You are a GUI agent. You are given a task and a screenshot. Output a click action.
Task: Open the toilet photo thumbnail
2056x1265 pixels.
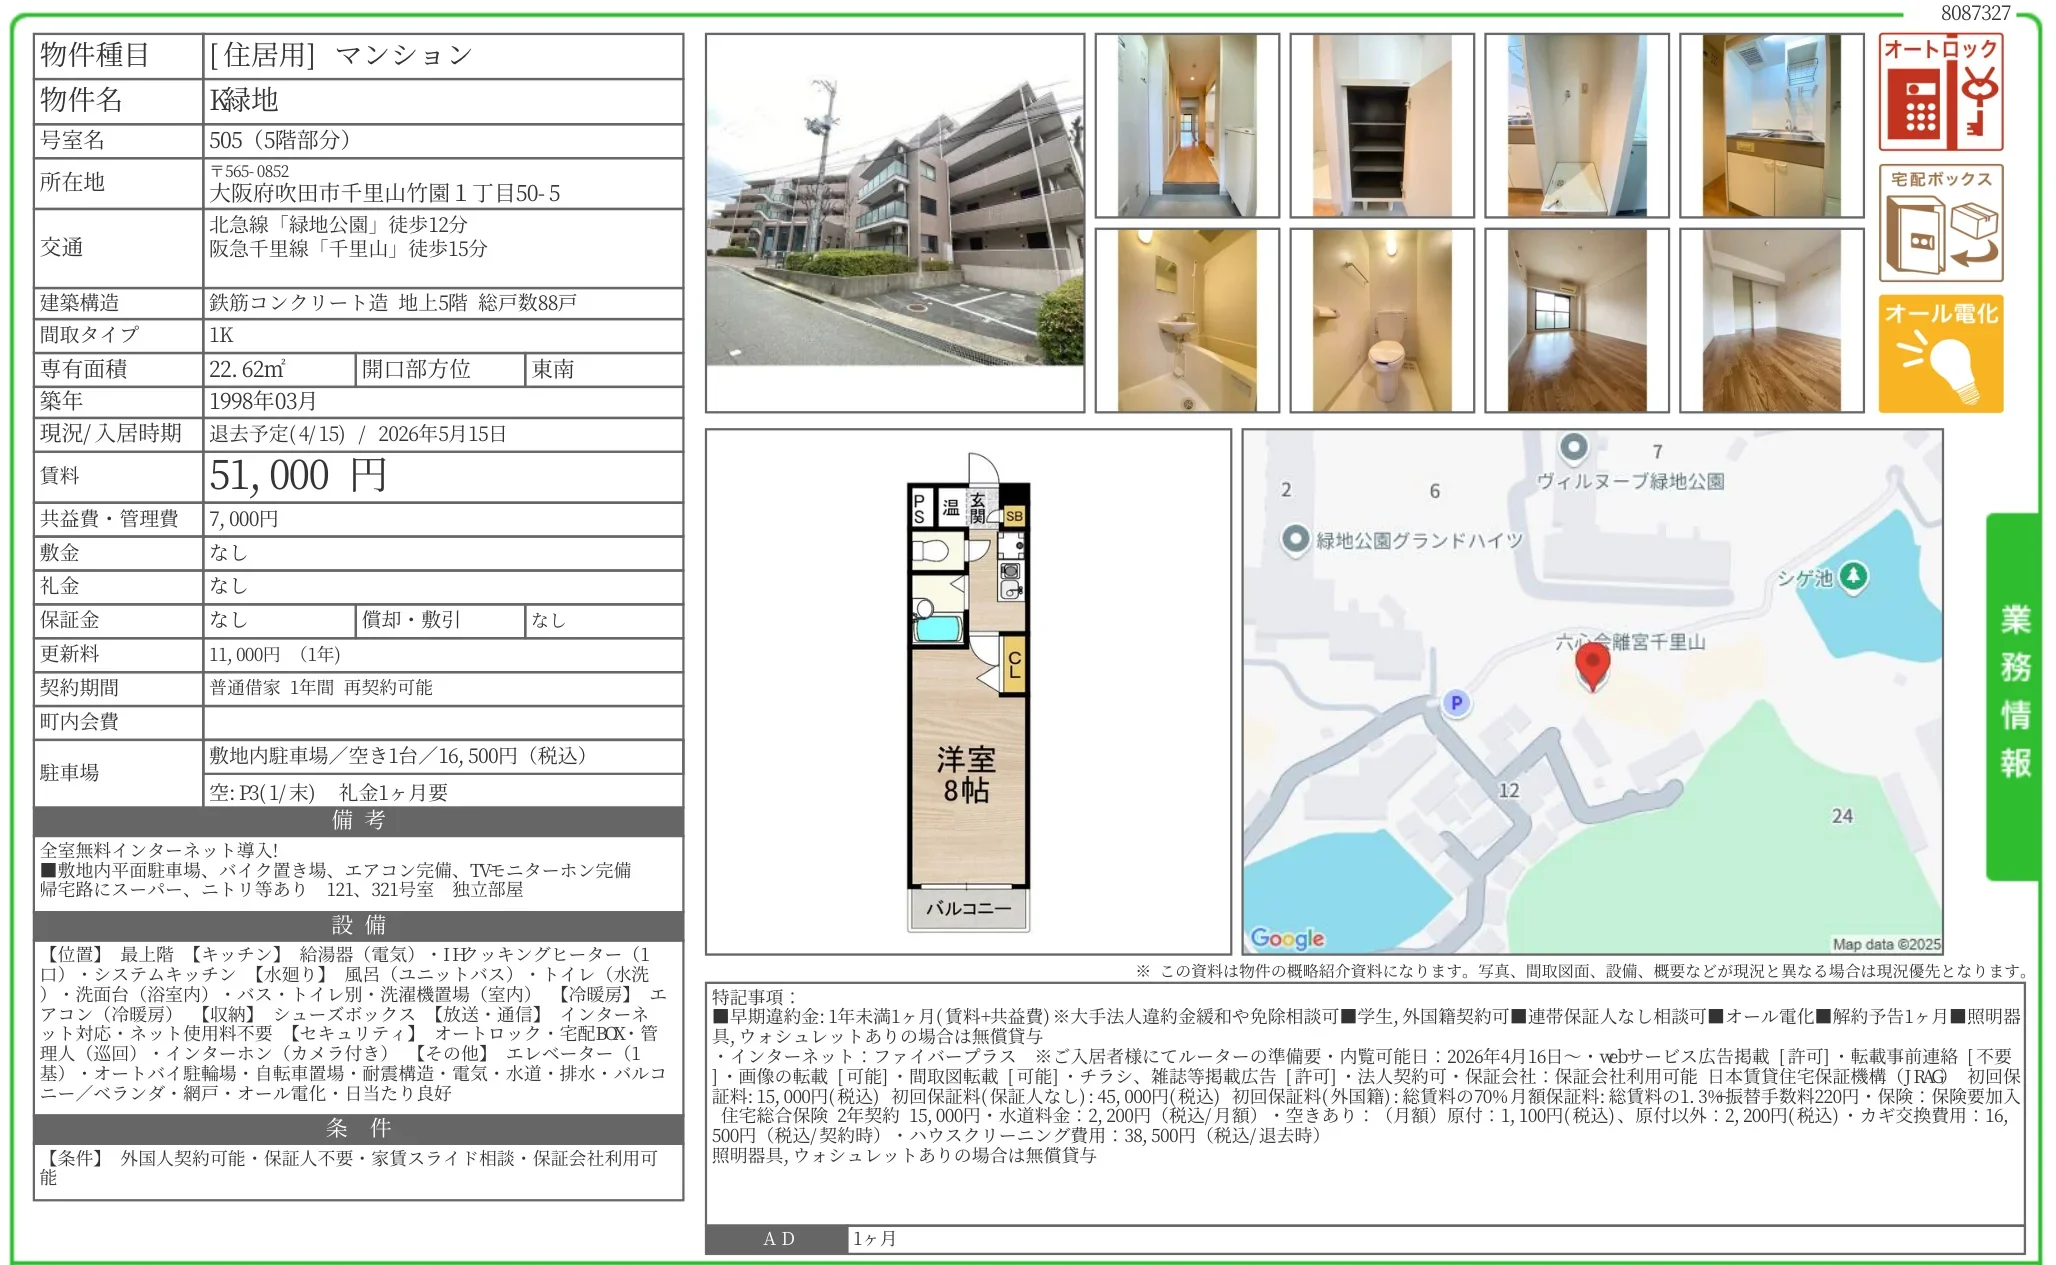pyautogui.click(x=1382, y=320)
